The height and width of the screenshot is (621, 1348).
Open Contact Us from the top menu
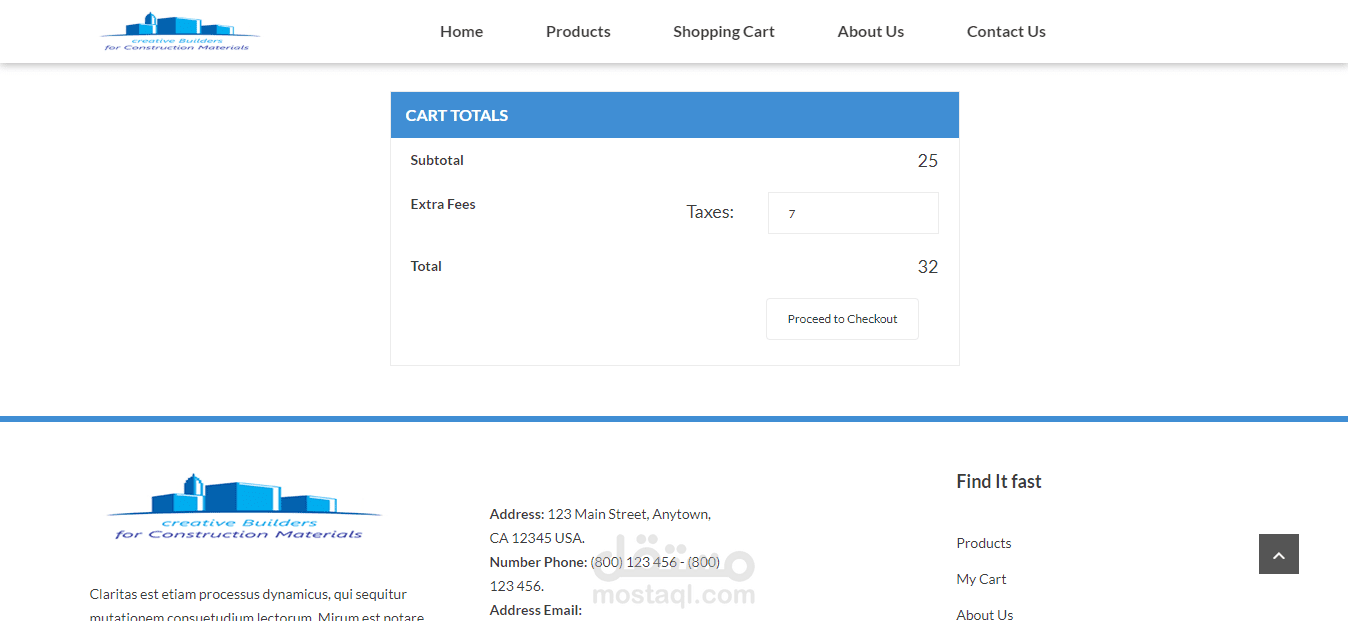[x=1006, y=32]
